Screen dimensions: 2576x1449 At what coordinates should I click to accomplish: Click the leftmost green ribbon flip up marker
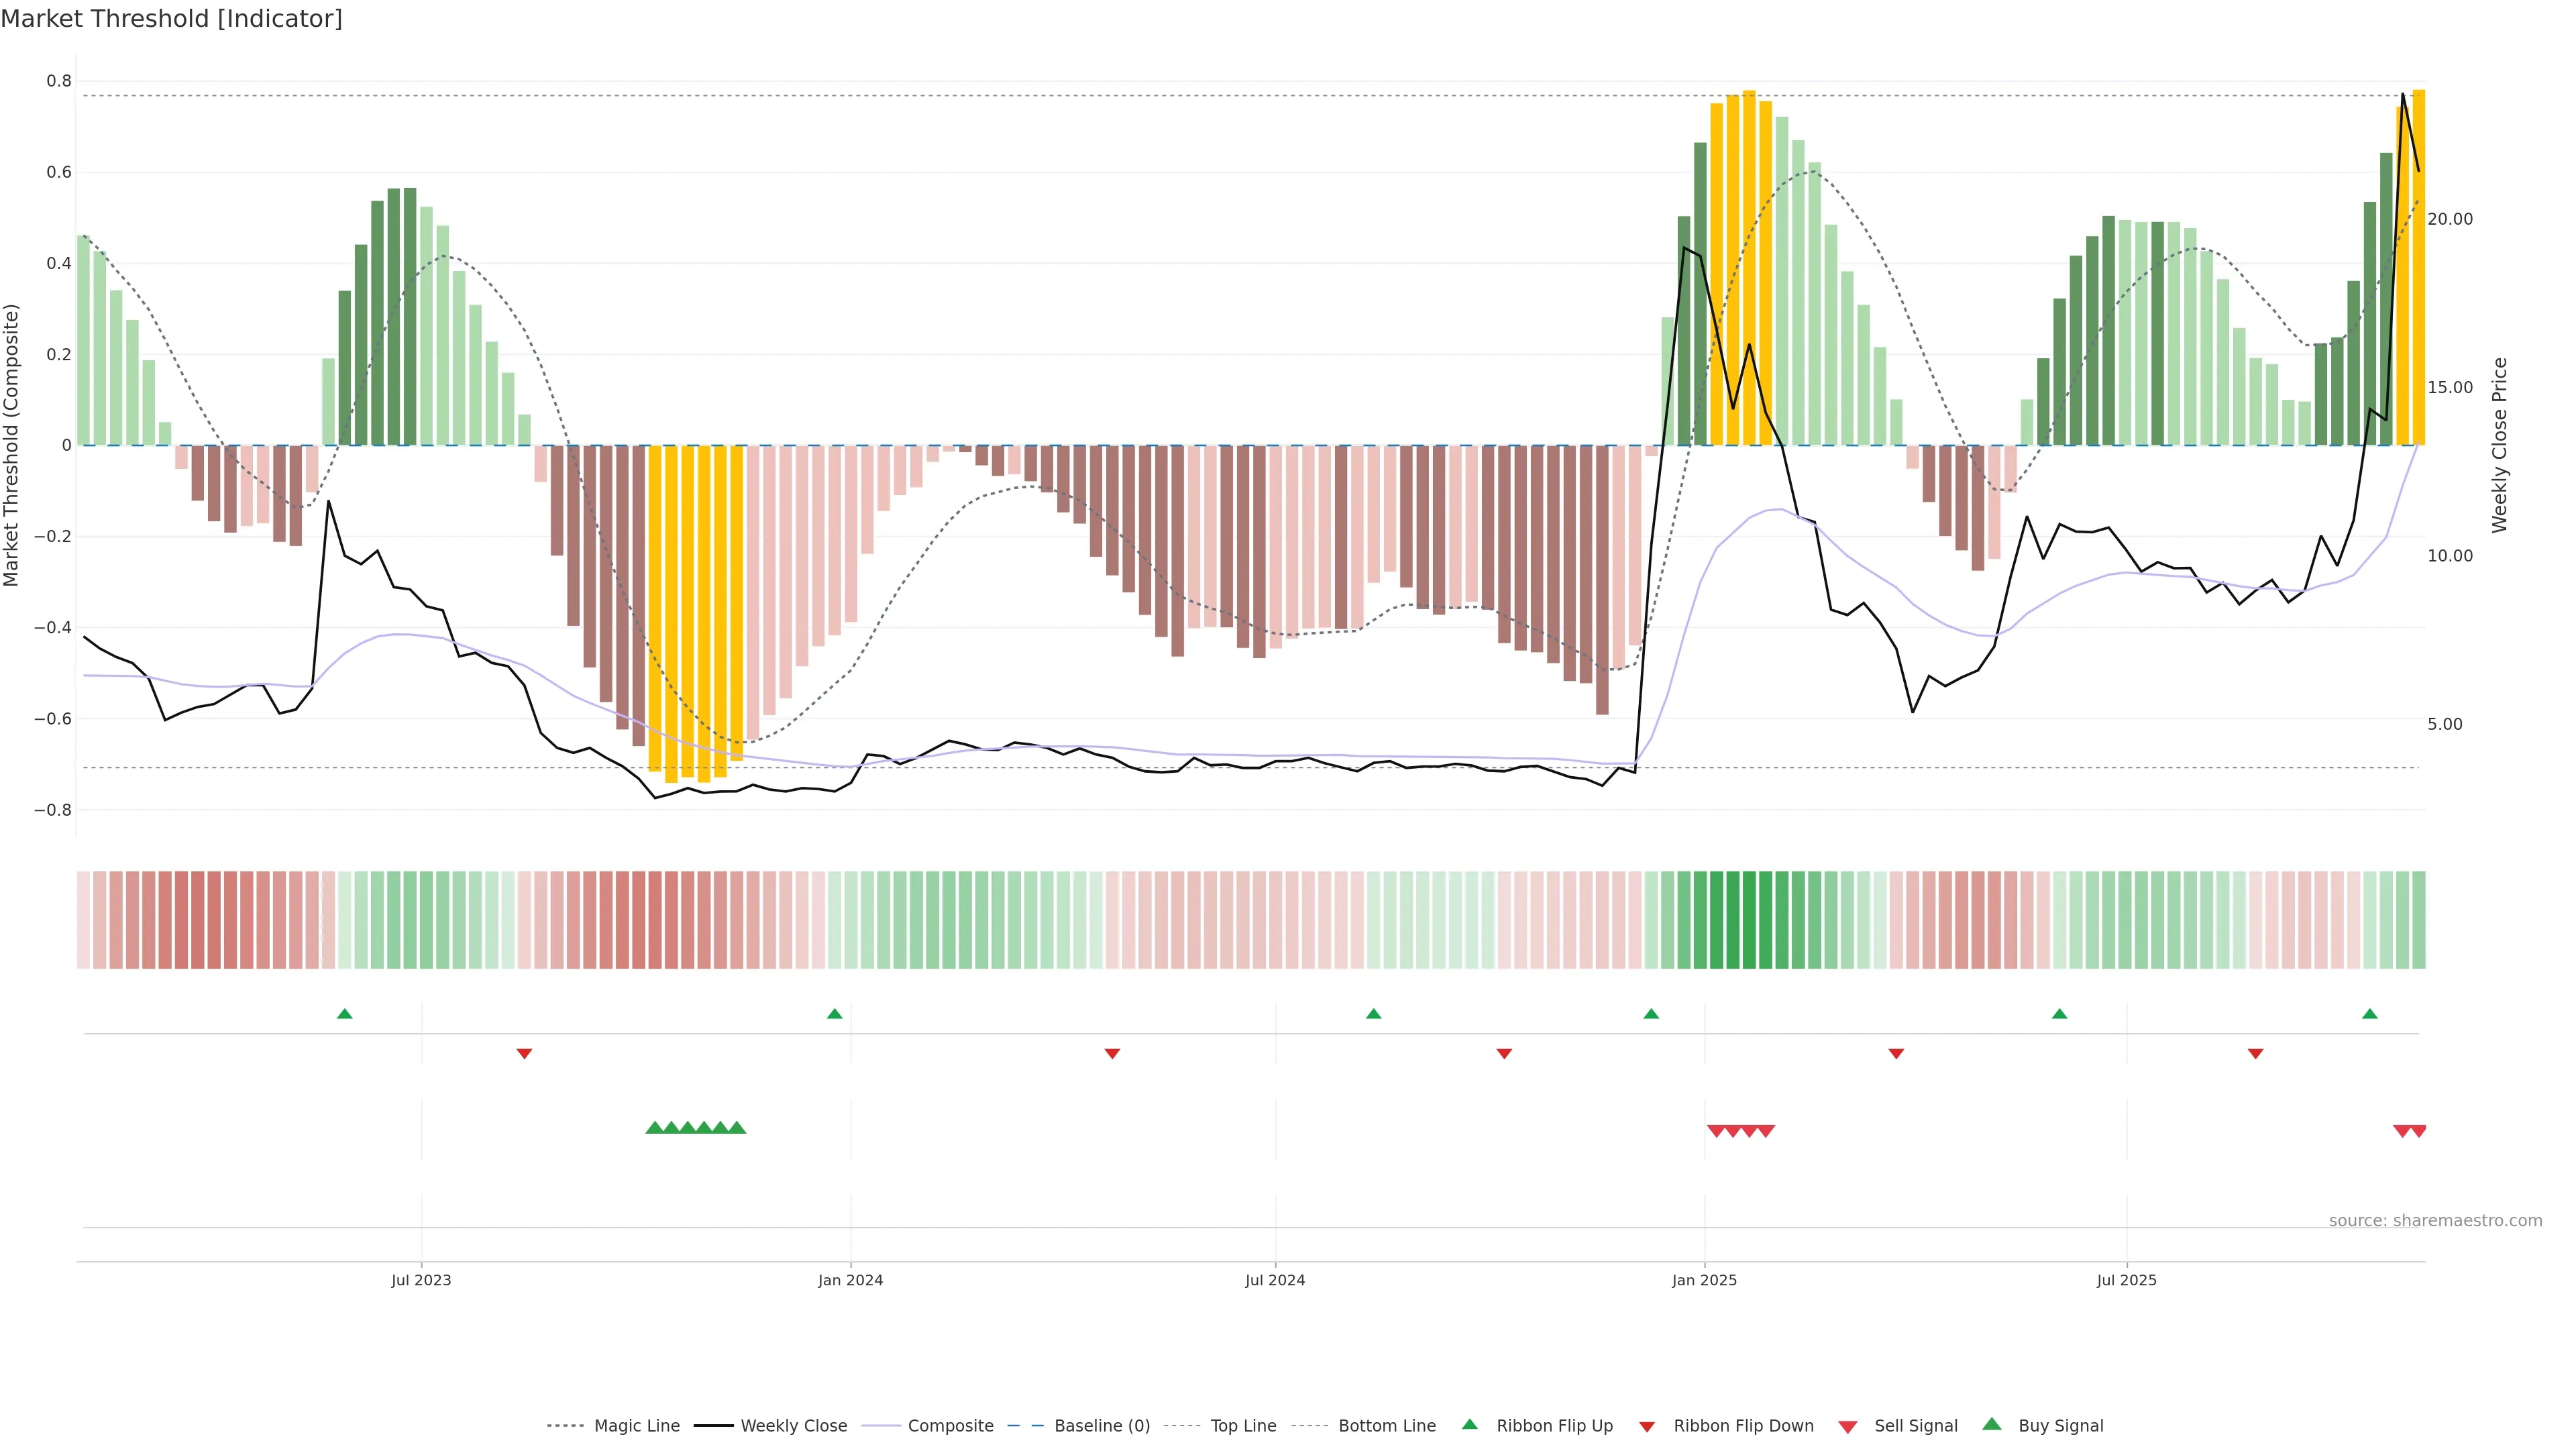345,1014
